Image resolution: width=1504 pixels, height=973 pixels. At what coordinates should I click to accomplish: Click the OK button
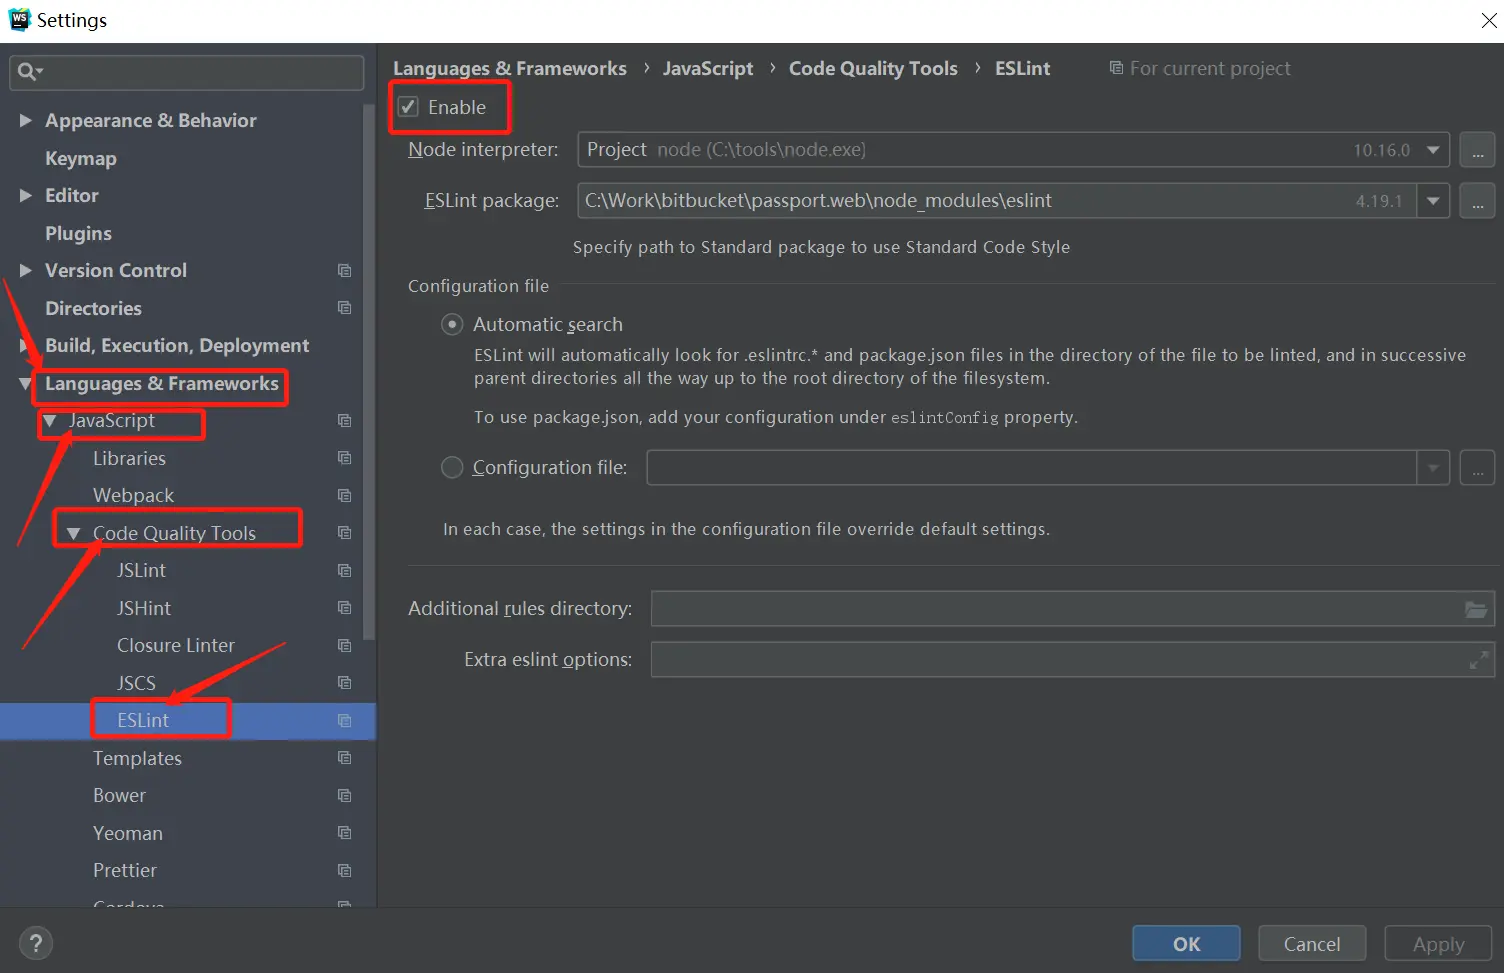[1186, 943]
